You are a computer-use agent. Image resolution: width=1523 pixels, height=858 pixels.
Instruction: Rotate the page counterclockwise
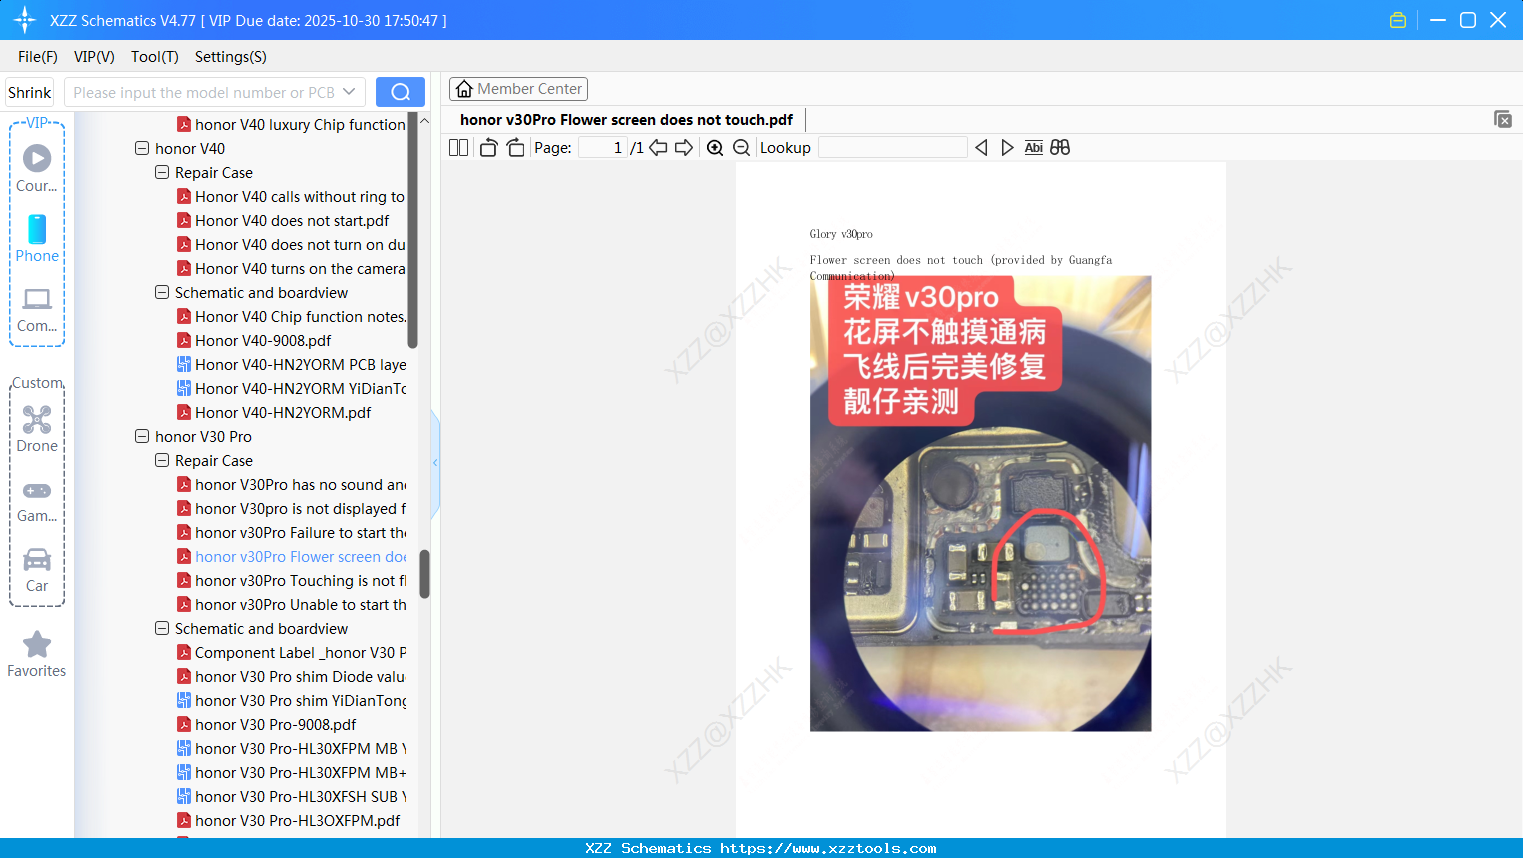coord(488,148)
